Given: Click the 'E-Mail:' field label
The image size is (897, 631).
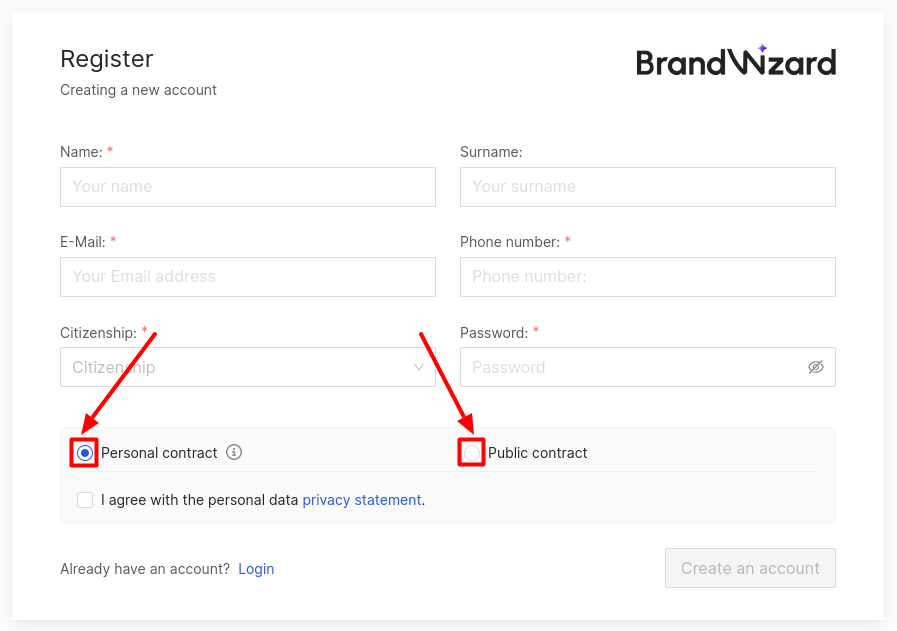Looking at the screenshot, I should click(83, 242).
